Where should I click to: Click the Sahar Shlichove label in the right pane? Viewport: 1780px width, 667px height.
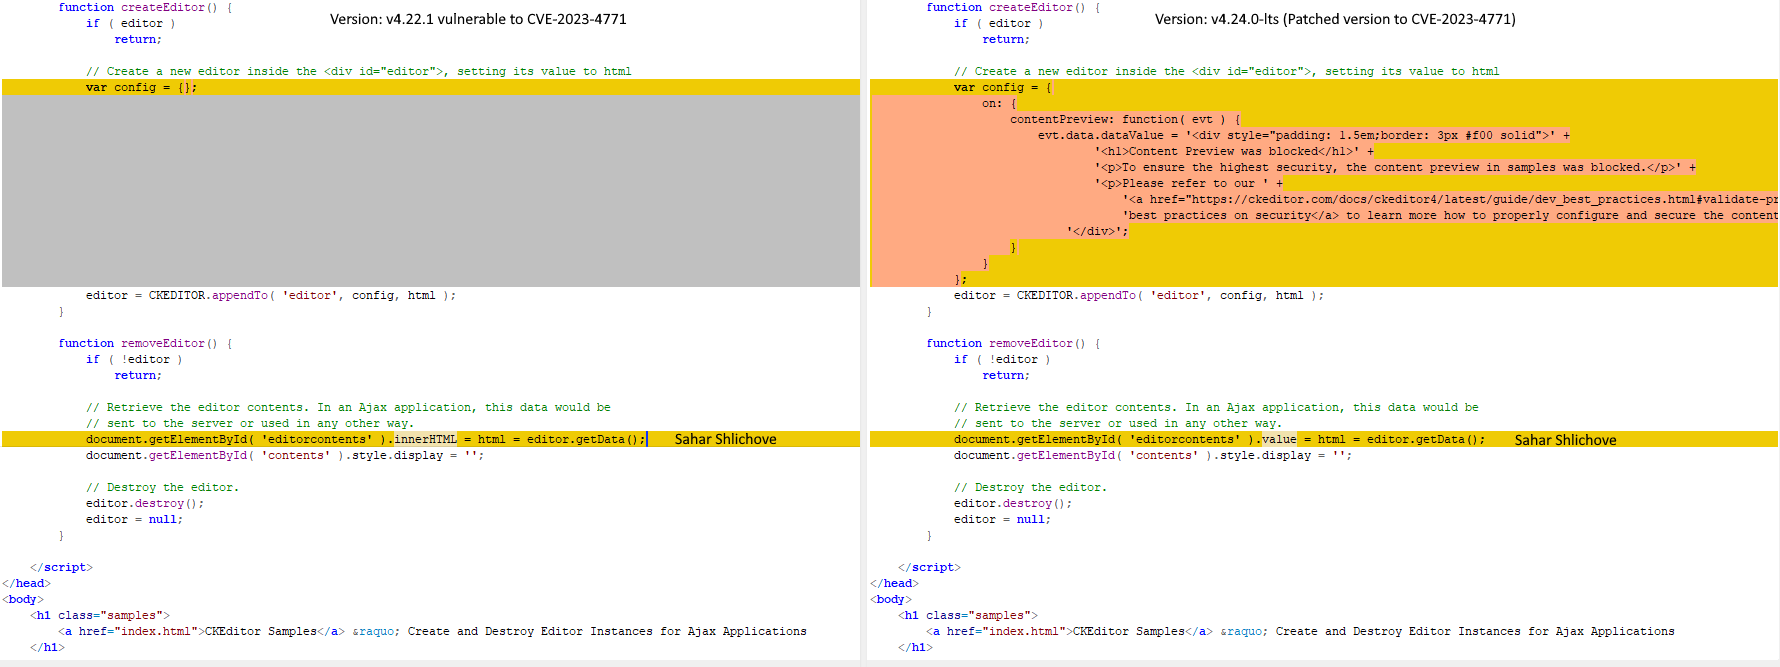[x=1565, y=440]
